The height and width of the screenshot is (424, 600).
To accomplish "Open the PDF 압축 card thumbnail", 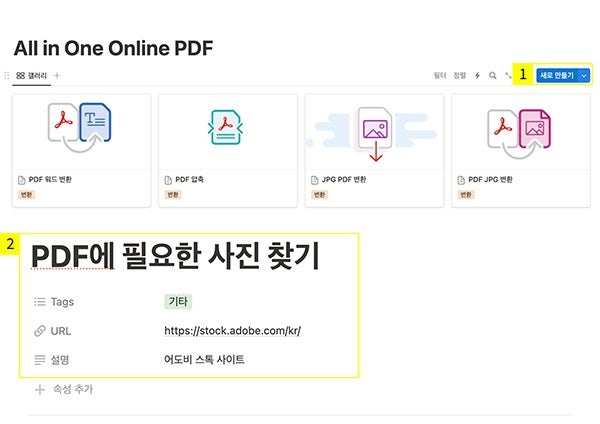I will (x=228, y=132).
